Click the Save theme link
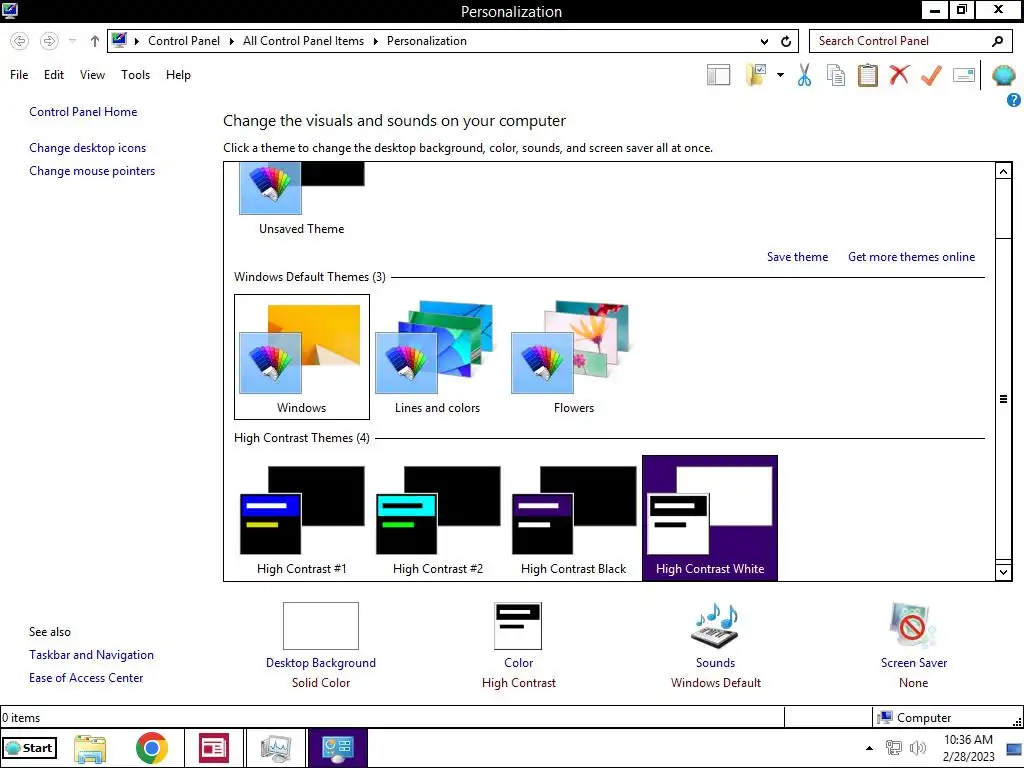This screenshot has height=768, width=1024. pyautogui.click(x=797, y=257)
